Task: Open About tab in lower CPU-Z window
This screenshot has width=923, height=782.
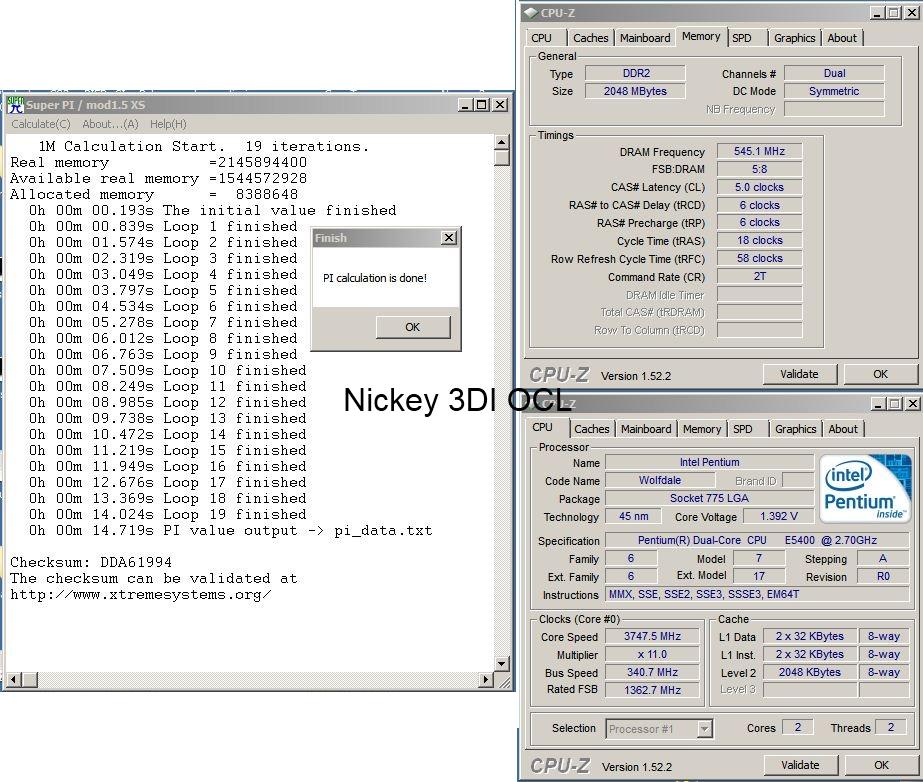Action: (843, 429)
